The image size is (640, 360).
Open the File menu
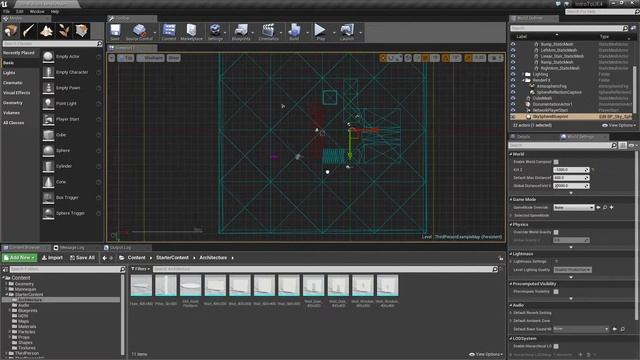click(7, 11)
